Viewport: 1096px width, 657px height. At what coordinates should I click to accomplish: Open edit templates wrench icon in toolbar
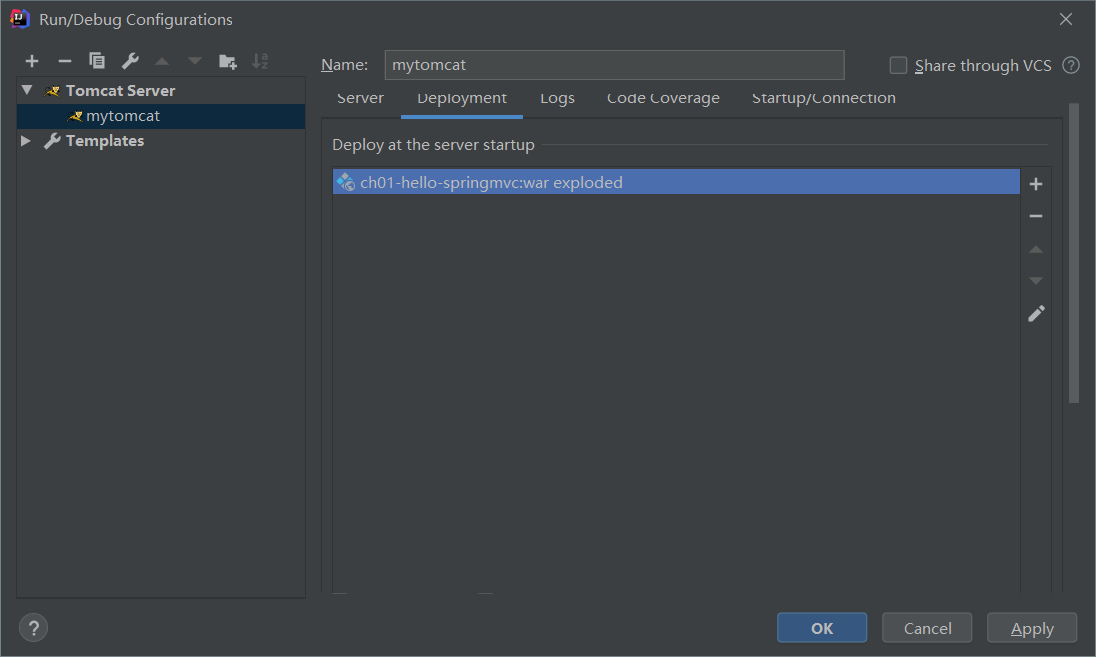[x=130, y=62]
